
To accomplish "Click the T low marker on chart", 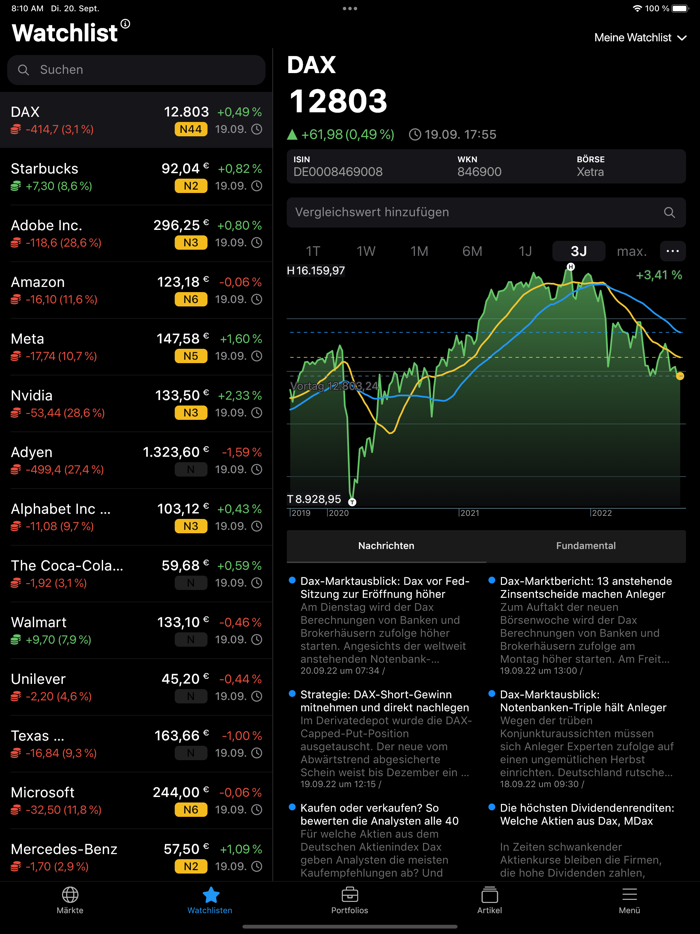I will 352,502.
